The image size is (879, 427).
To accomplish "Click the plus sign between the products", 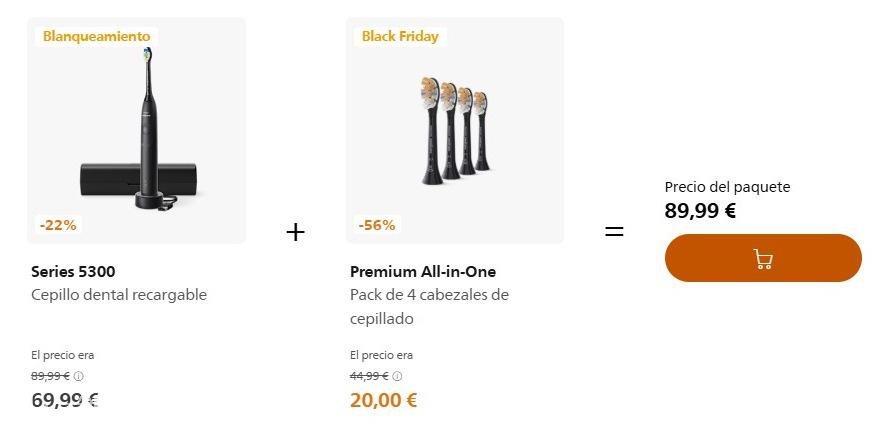I will pyautogui.click(x=295, y=232).
